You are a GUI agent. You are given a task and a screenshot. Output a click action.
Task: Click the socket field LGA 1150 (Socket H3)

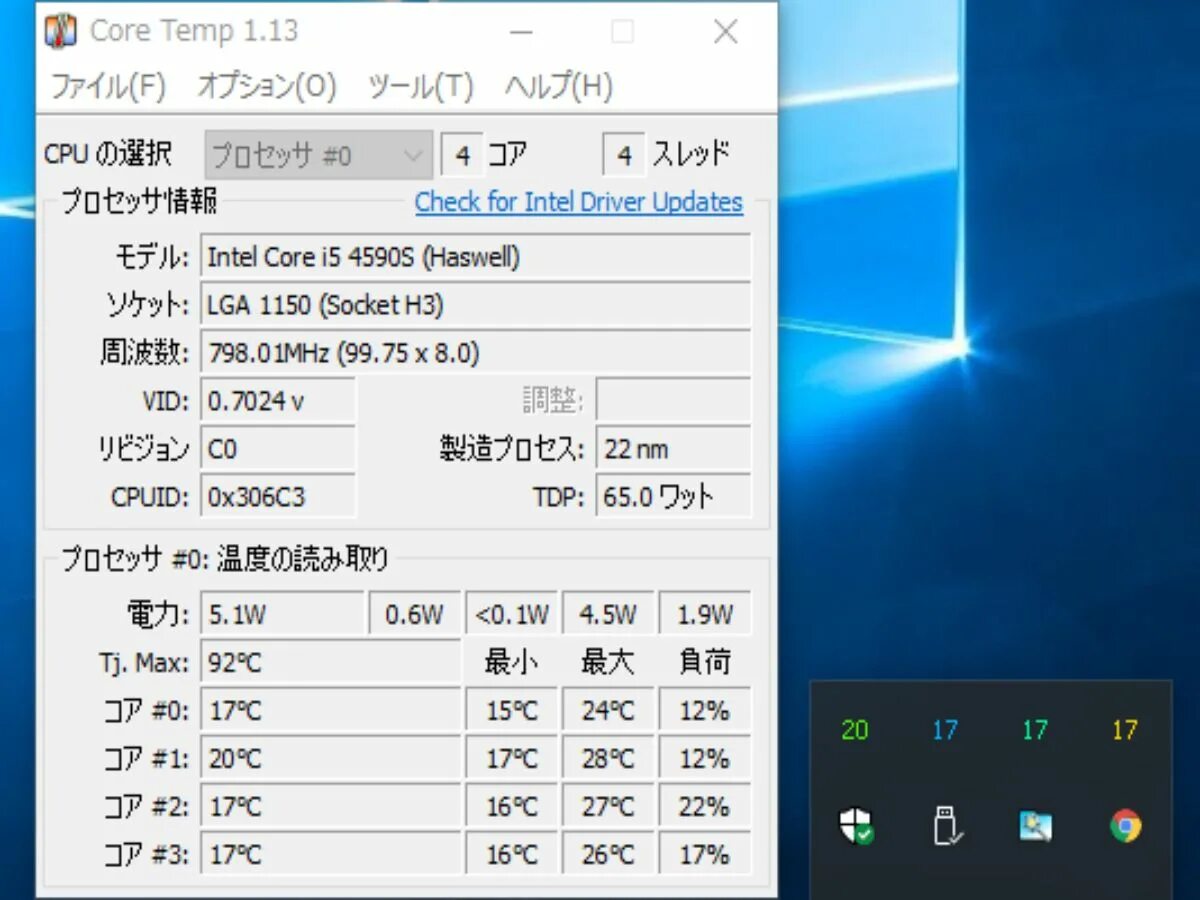(x=476, y=305)
